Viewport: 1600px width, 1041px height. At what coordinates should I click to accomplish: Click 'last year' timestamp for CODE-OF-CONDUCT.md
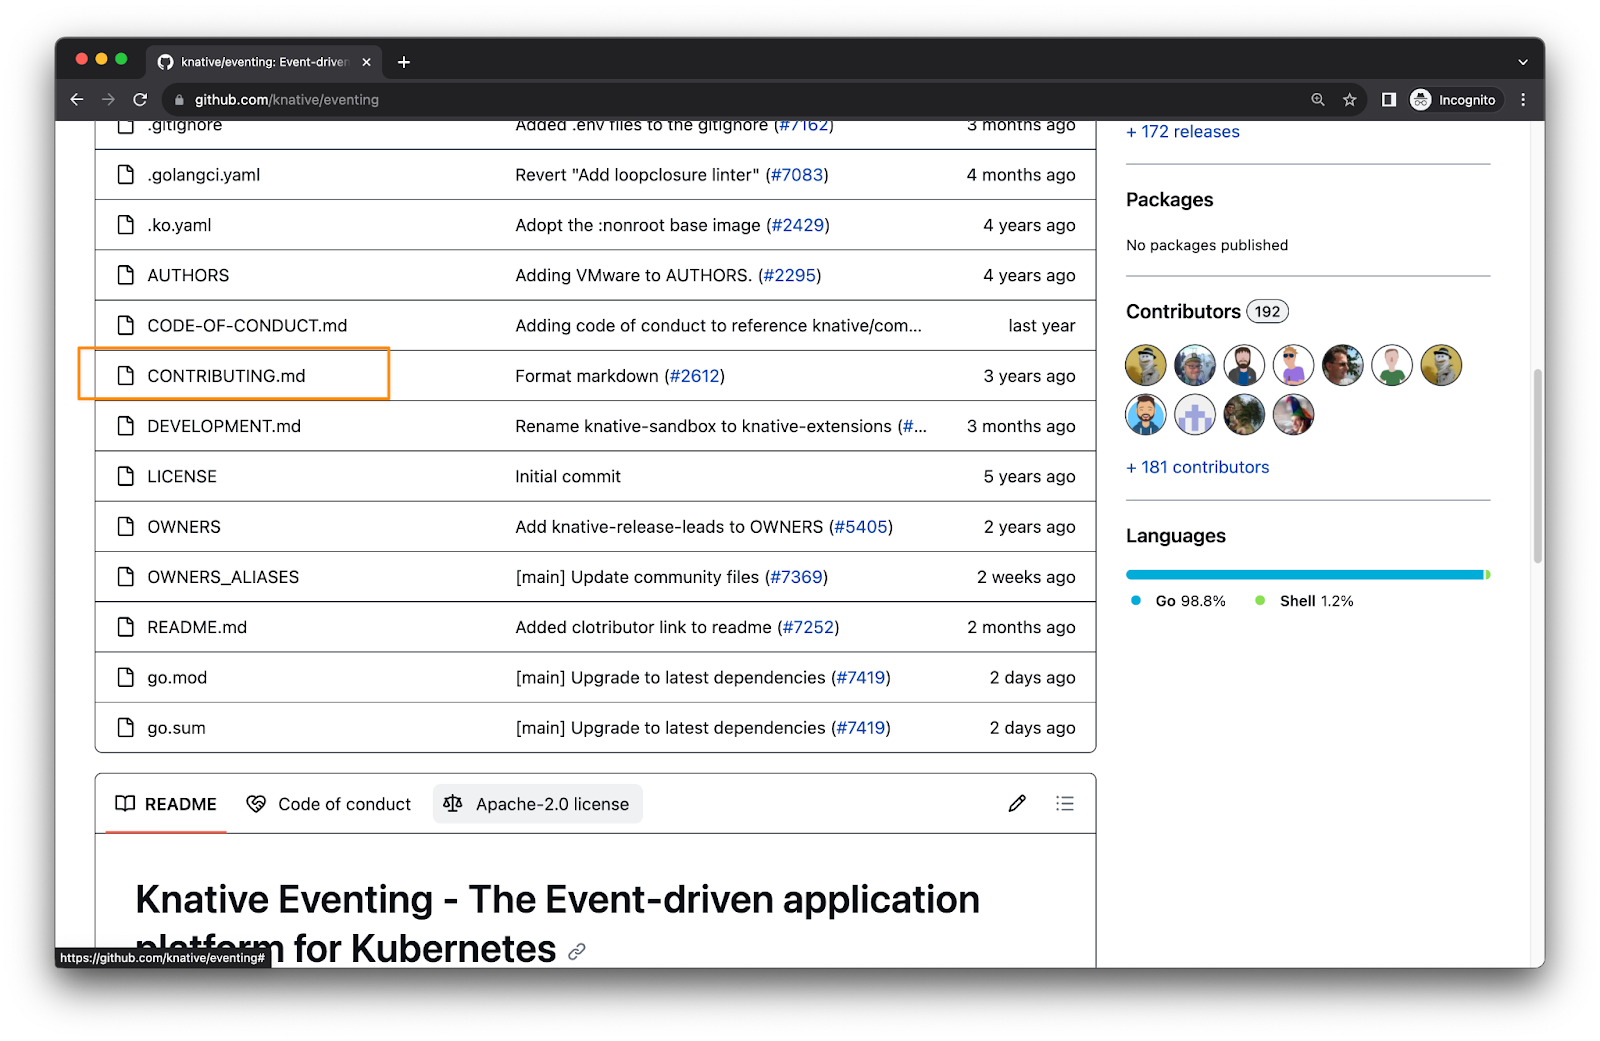[x=1042, y=326]
